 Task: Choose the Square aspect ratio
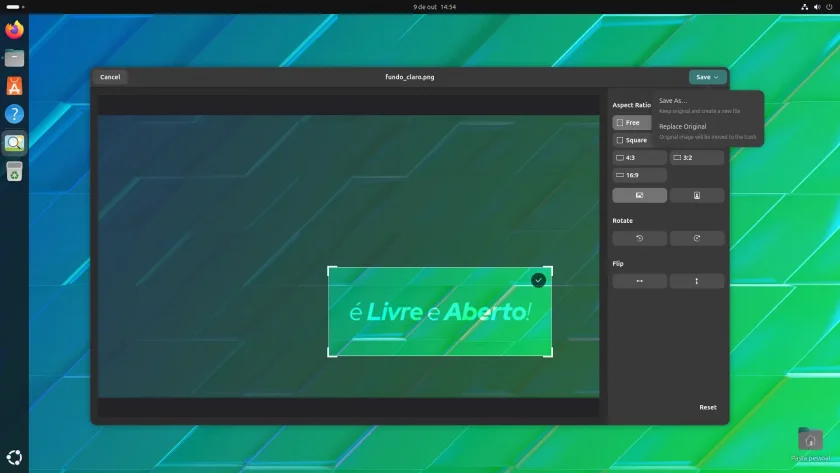click(632, 140)
